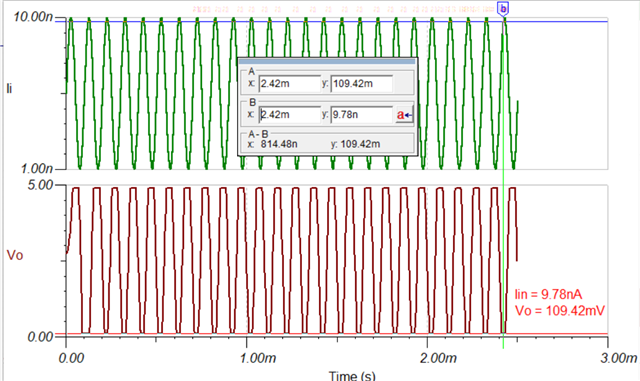Viewport: 640px width, 381px height.
Task: Click cursor A's y field showing 109.42m
Action: click(x=362, y=84)
